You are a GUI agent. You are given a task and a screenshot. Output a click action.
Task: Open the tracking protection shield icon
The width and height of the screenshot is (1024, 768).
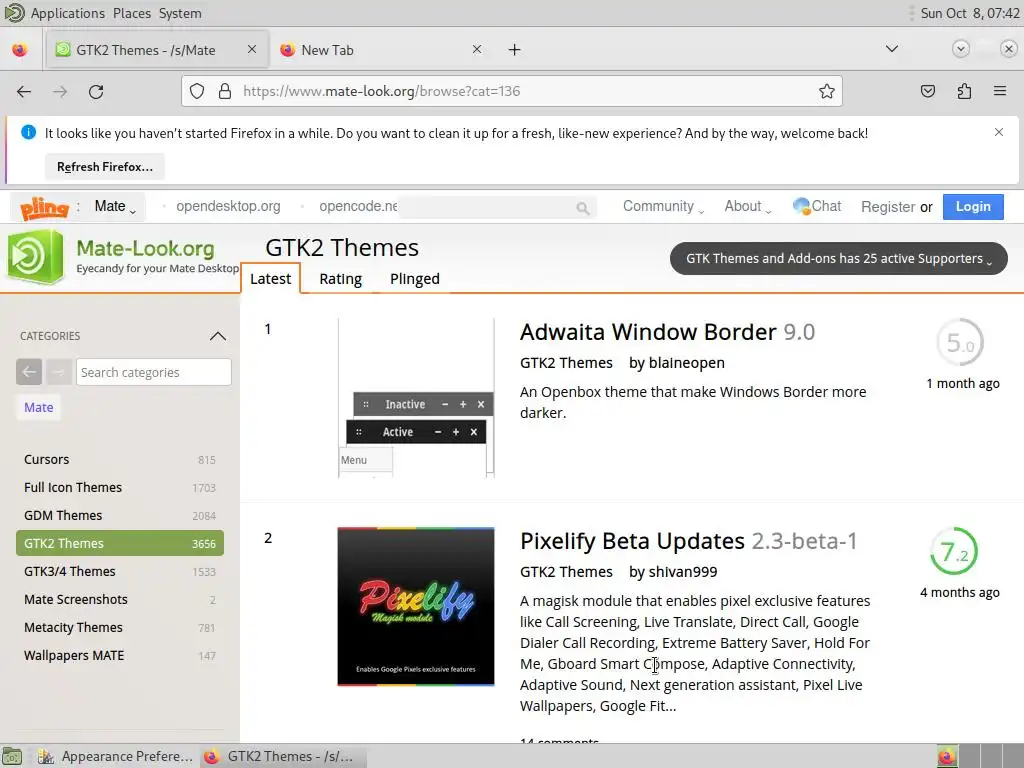click(197, 91)
